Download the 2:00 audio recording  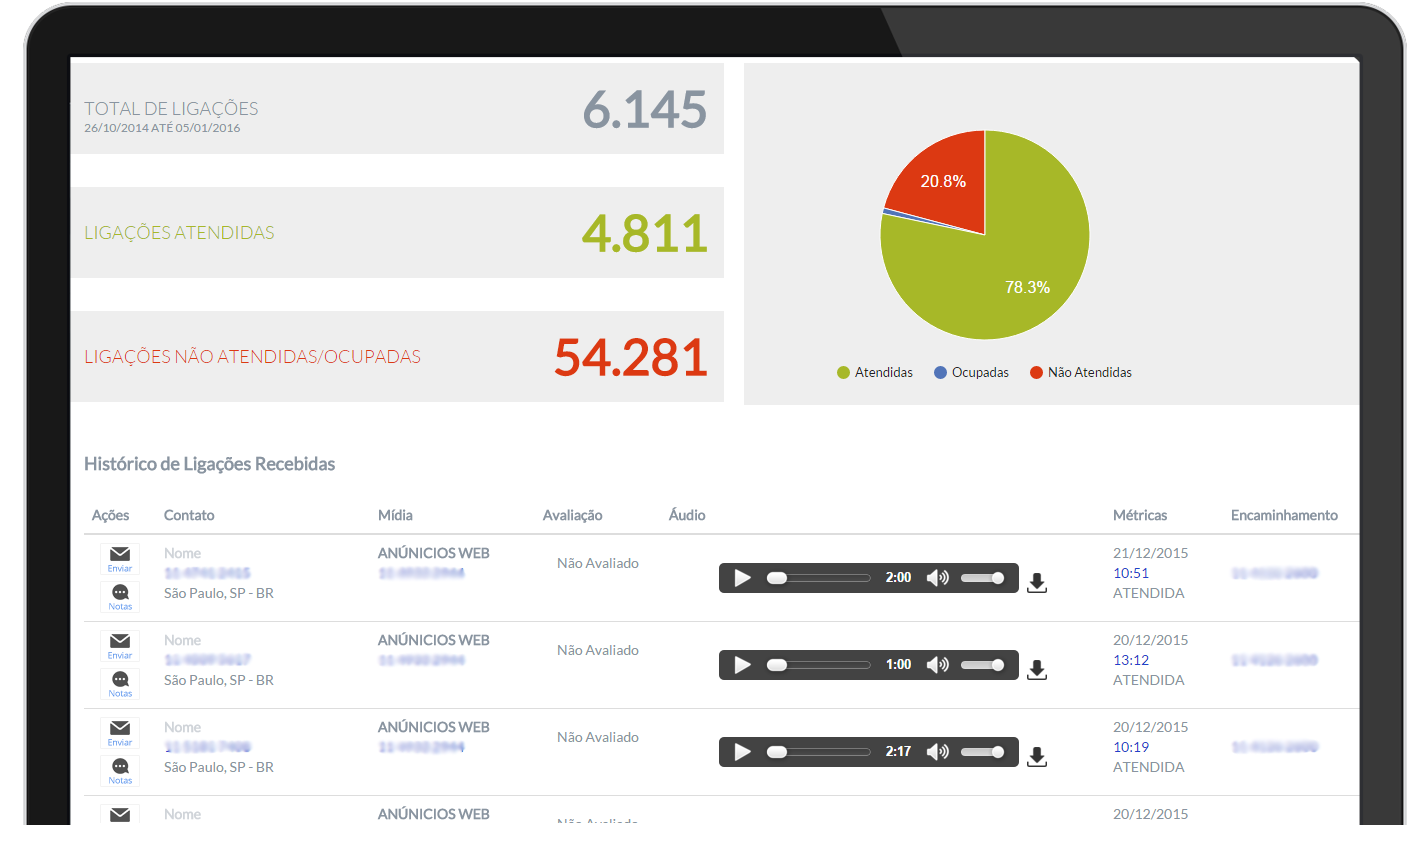pyautogui.click(x=1037, y=583)
